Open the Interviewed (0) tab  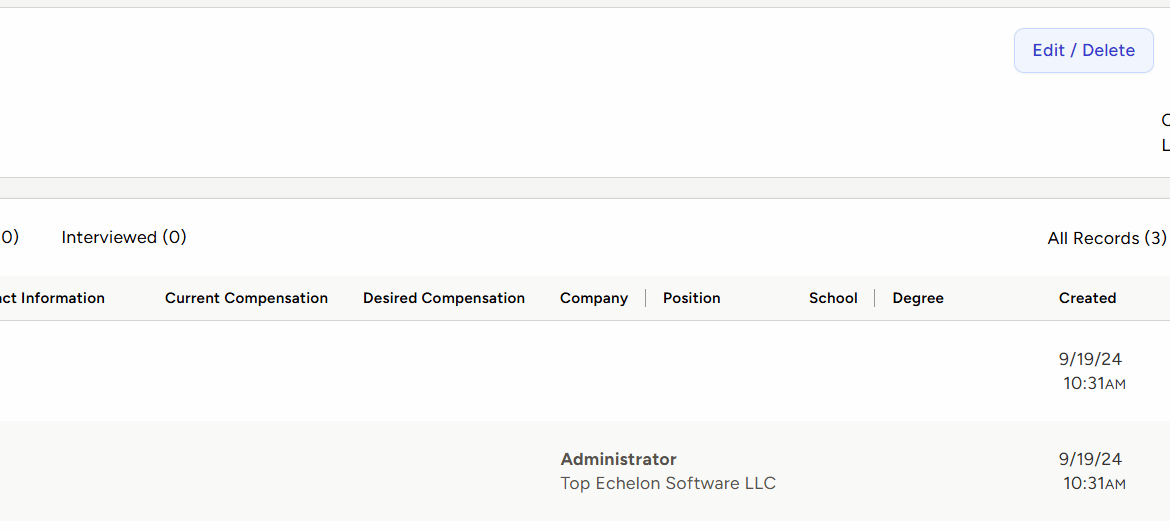coord(124,237)
